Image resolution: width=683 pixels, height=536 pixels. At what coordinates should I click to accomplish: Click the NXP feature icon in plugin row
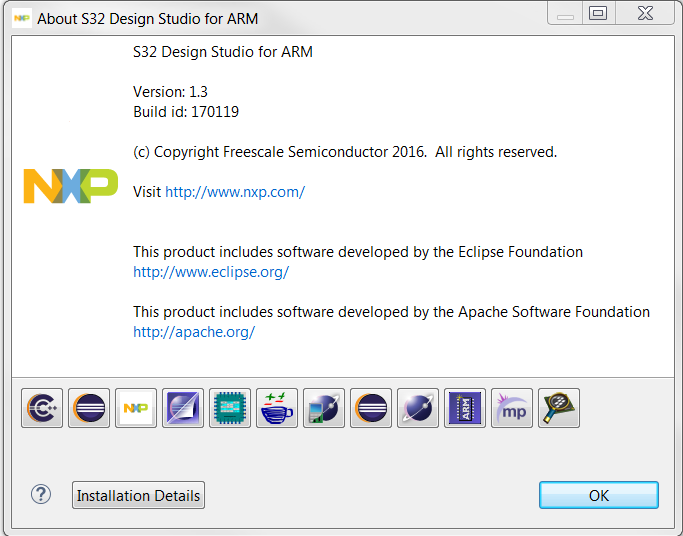(x=136, y=408)
